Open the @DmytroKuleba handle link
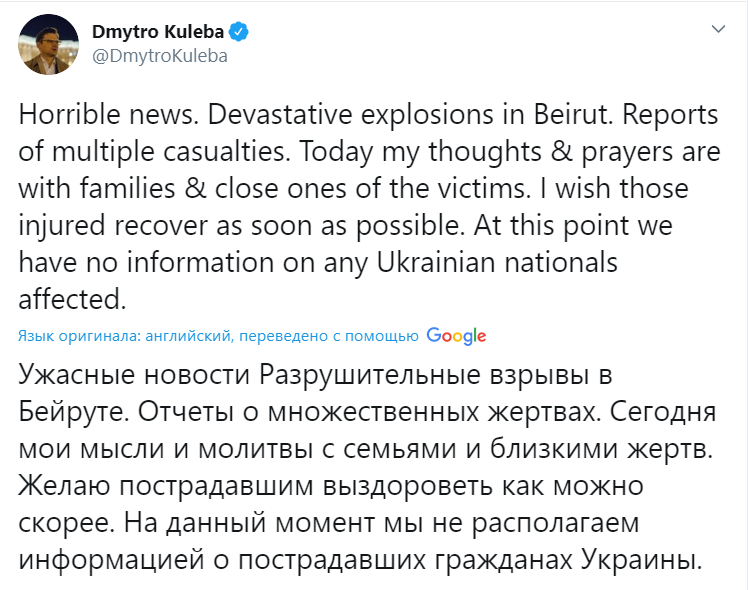This screenshot has height=590, width=748. [159, 56]
